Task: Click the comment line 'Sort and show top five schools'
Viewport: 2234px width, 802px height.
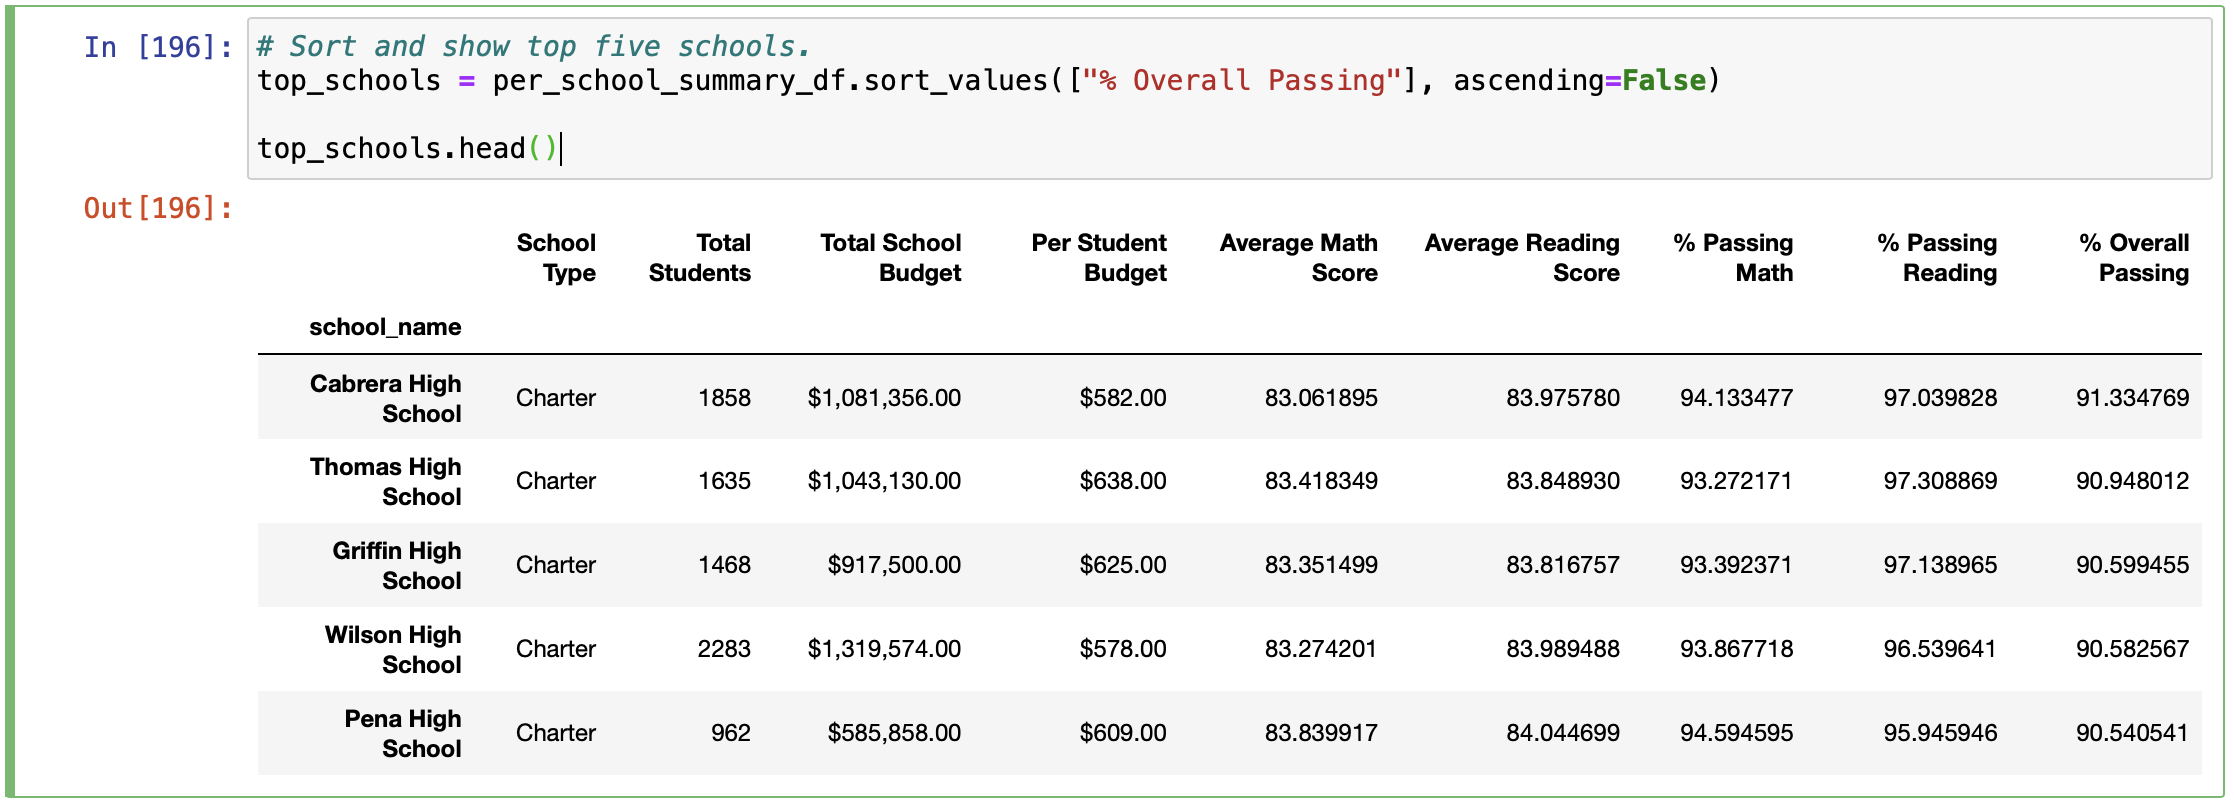Action: click(533, 47)
